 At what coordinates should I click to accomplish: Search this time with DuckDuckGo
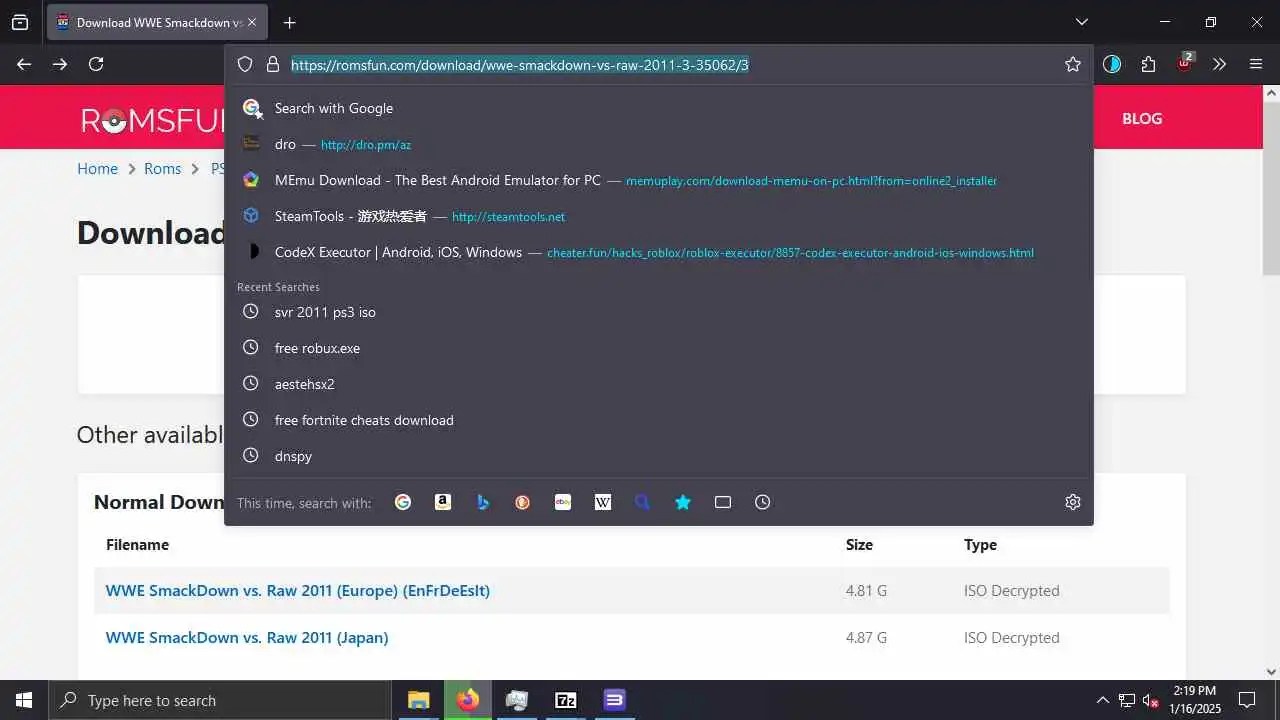point(523,502)
